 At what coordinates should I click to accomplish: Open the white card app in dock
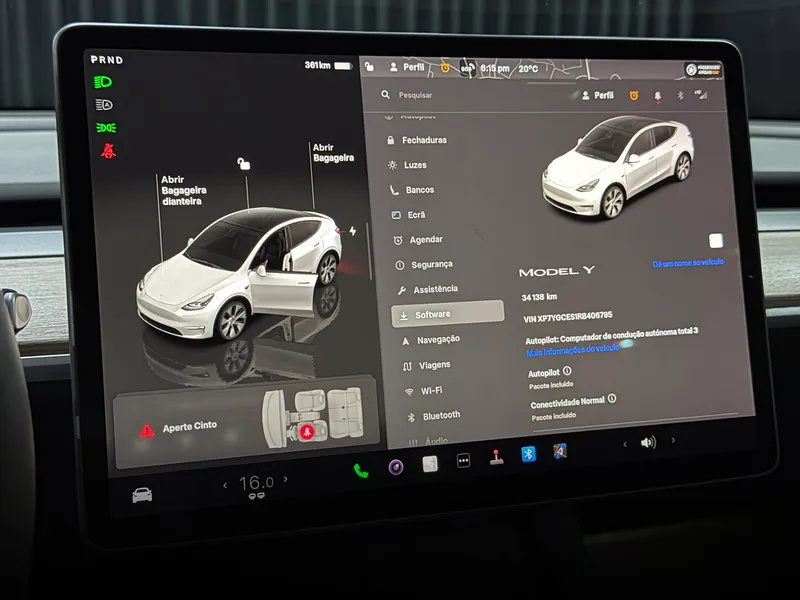tap(430, 464)
